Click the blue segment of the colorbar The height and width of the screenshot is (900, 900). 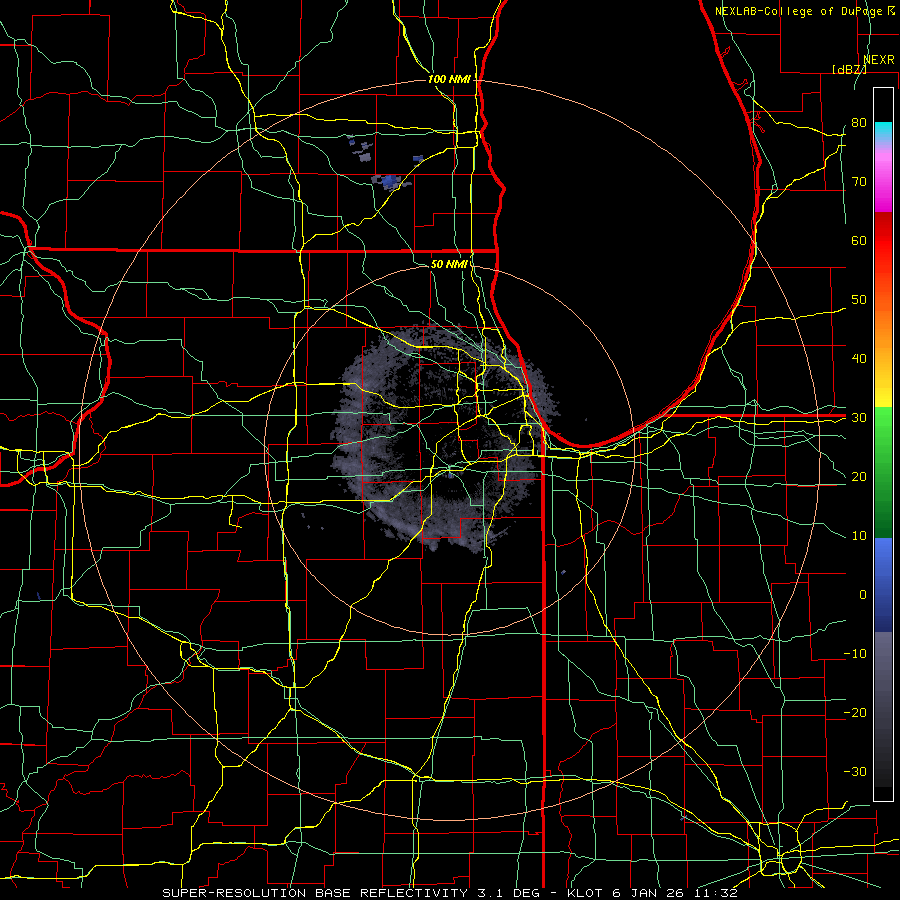883,585
